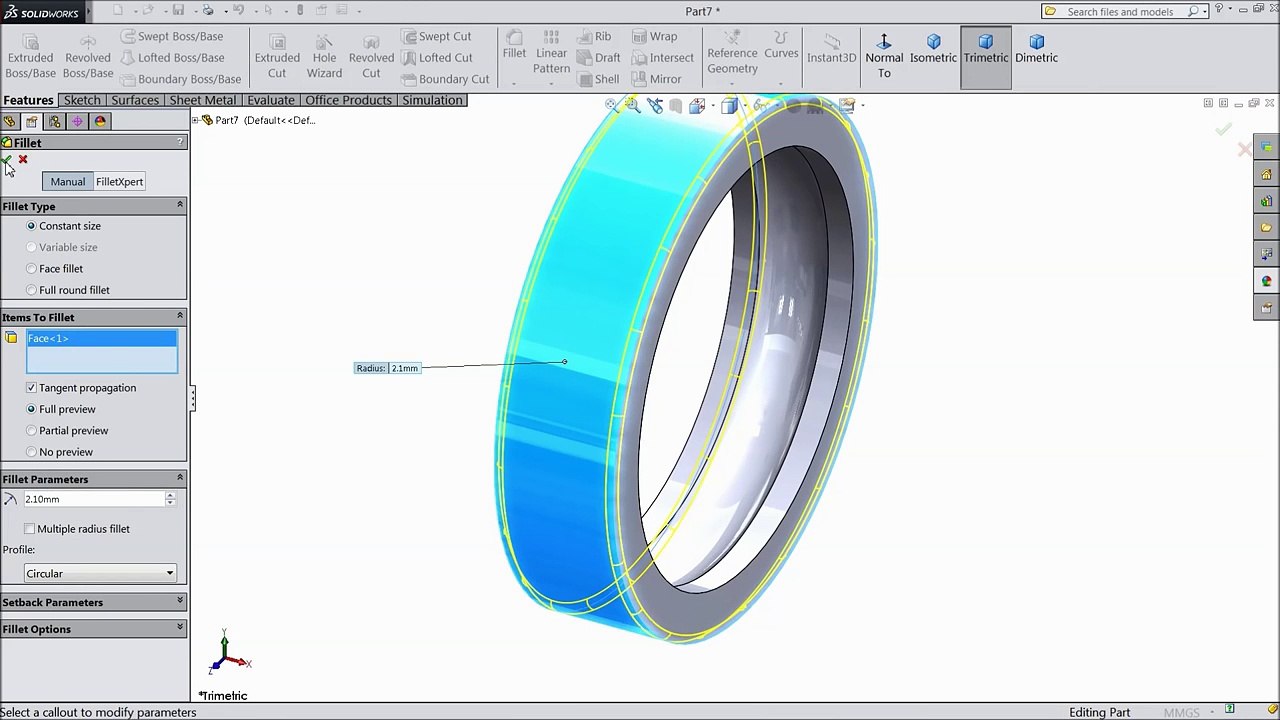Click the Save icon in top toolbar
1280x720 pixels.
point(178,11)
